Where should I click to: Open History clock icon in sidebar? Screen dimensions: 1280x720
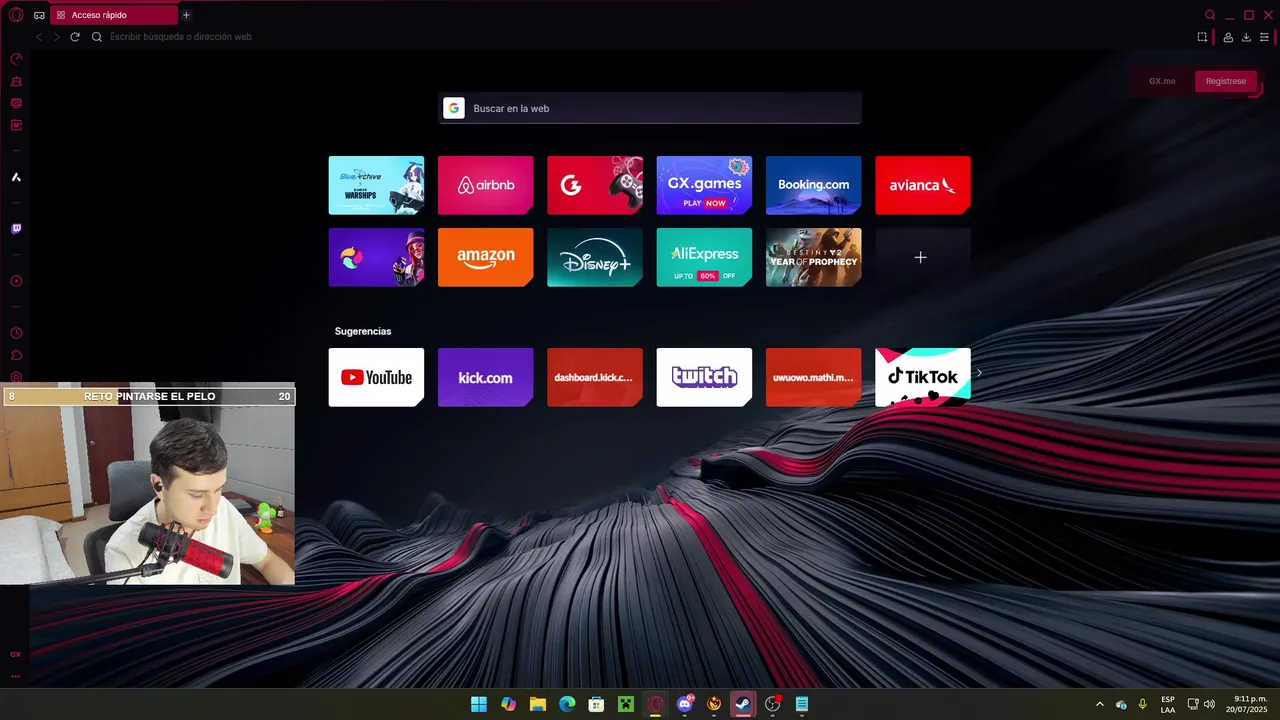pos(16,333)
